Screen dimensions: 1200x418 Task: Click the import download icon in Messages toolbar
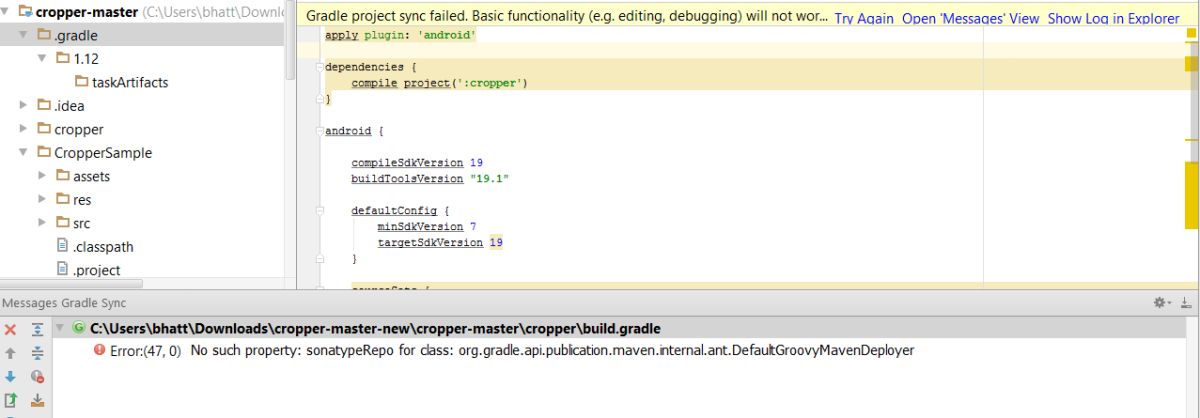[x=37, y=401]
